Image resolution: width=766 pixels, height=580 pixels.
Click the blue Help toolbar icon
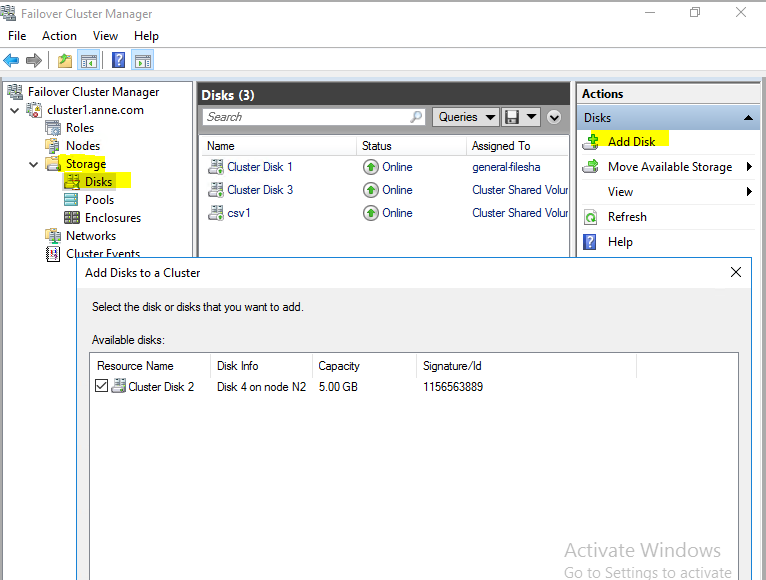click(x=118, y=61)
